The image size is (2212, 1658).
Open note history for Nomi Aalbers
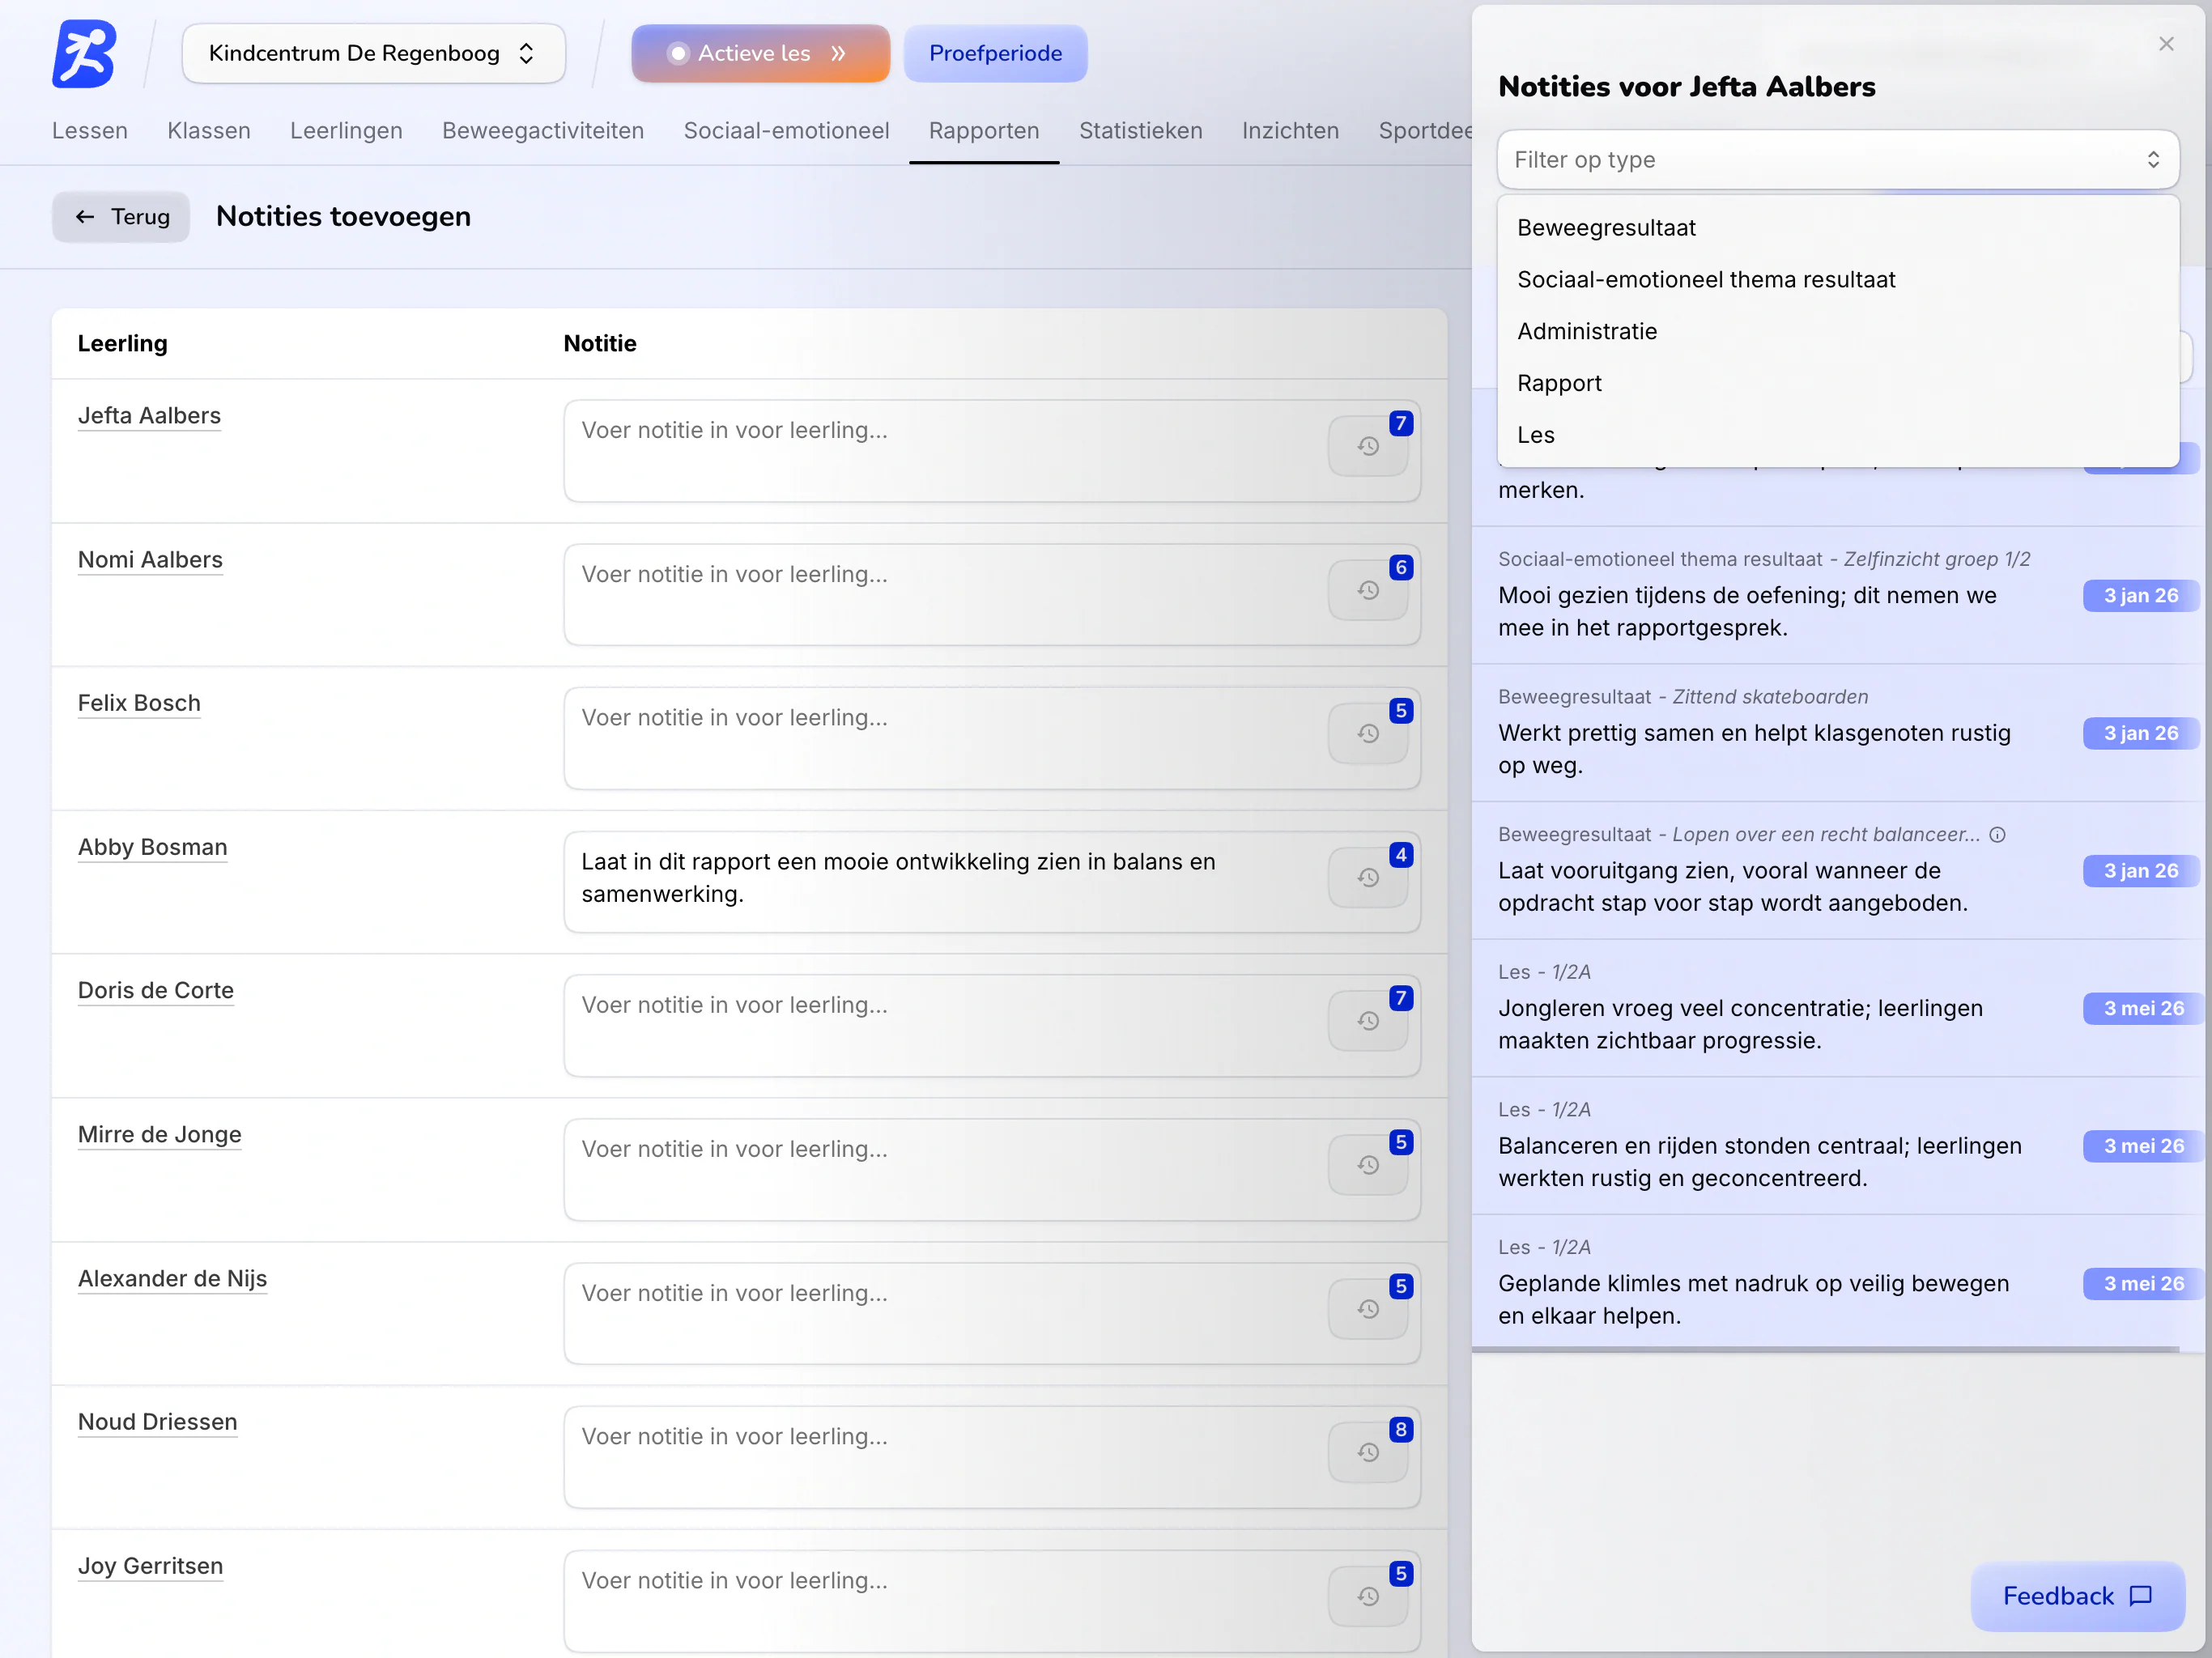click(1368, 591)
